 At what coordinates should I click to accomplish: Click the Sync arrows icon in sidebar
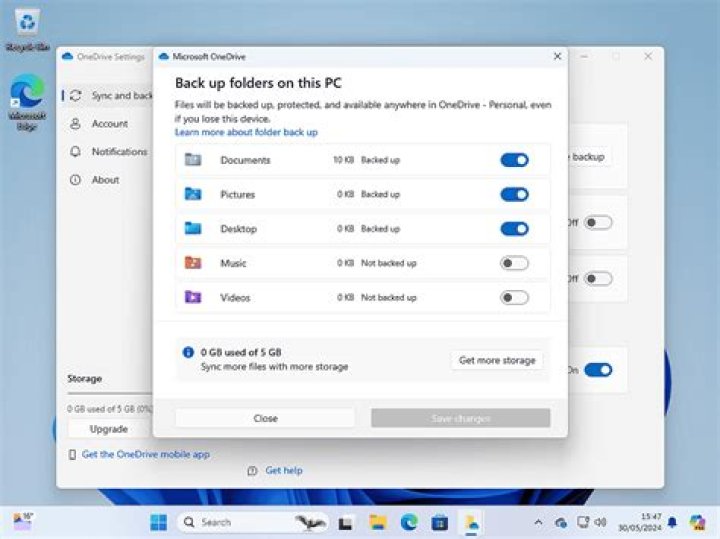(x=76, y=95)
